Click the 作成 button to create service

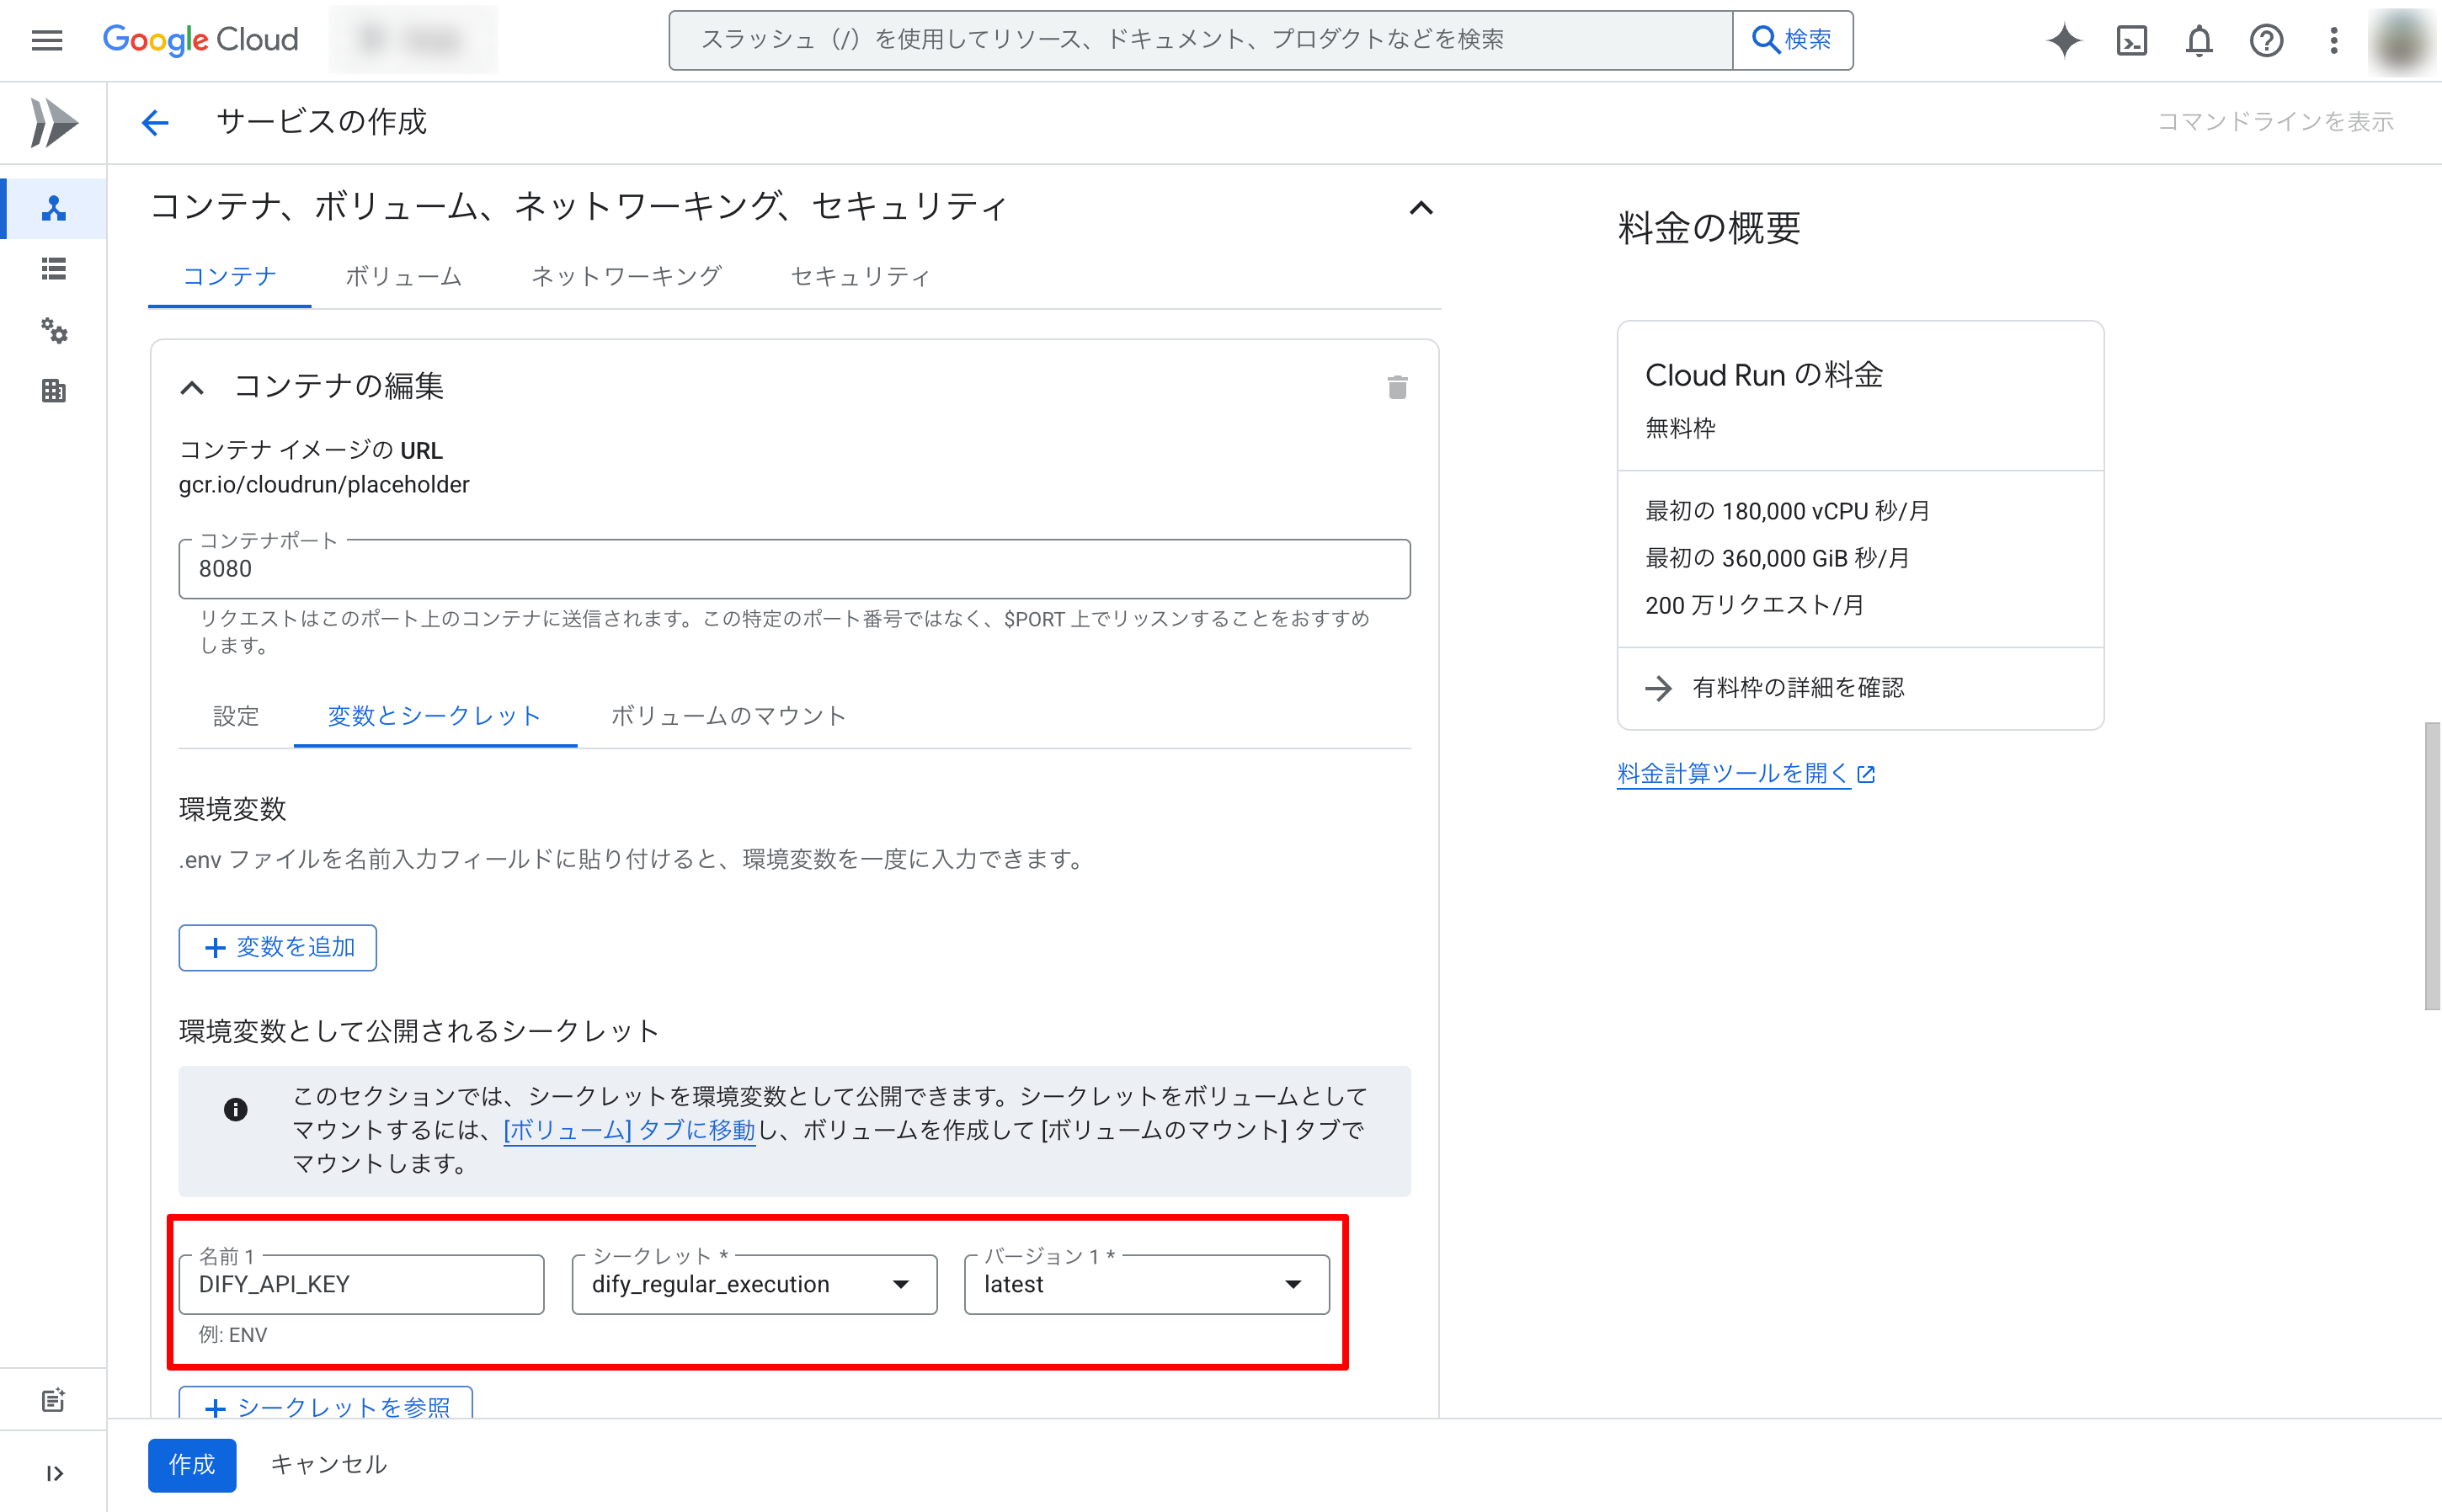pos(191,1464)
